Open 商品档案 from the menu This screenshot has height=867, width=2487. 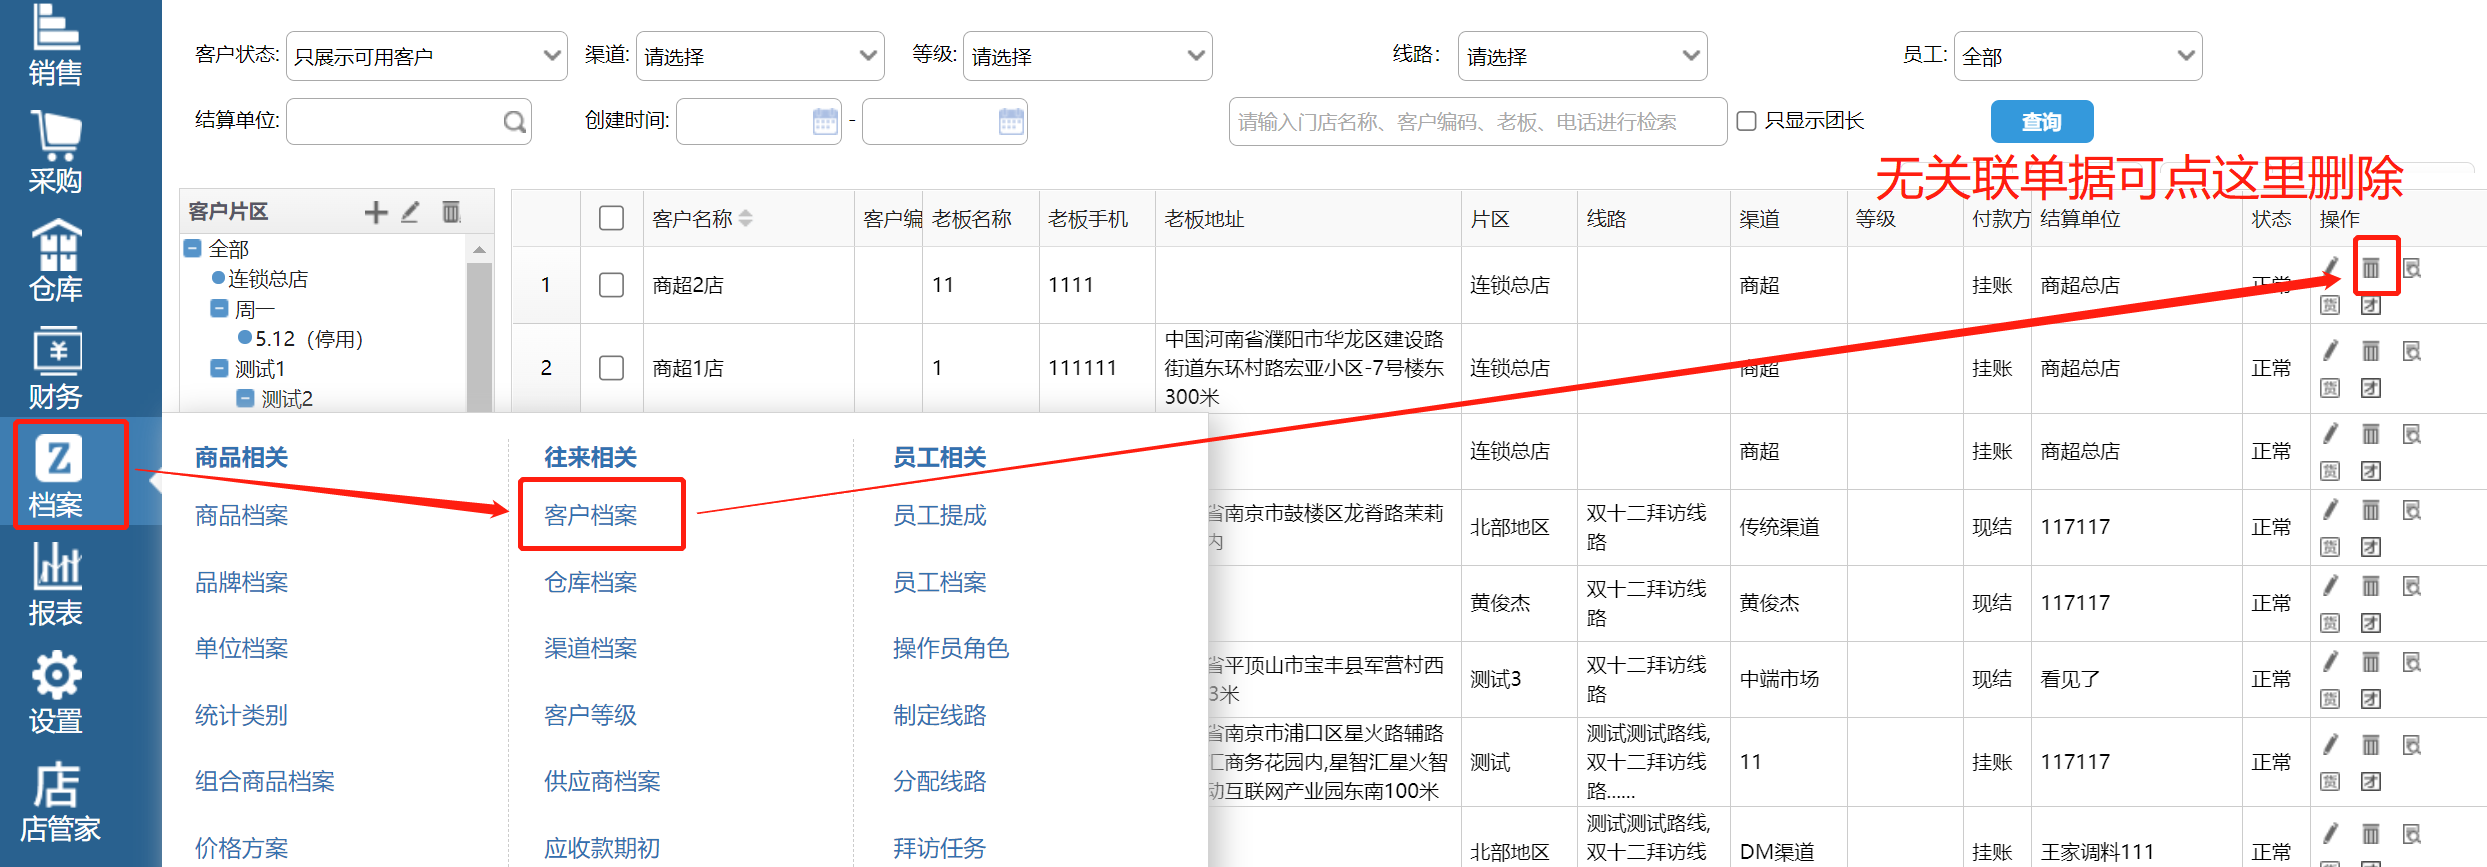[x=242, y=515]
